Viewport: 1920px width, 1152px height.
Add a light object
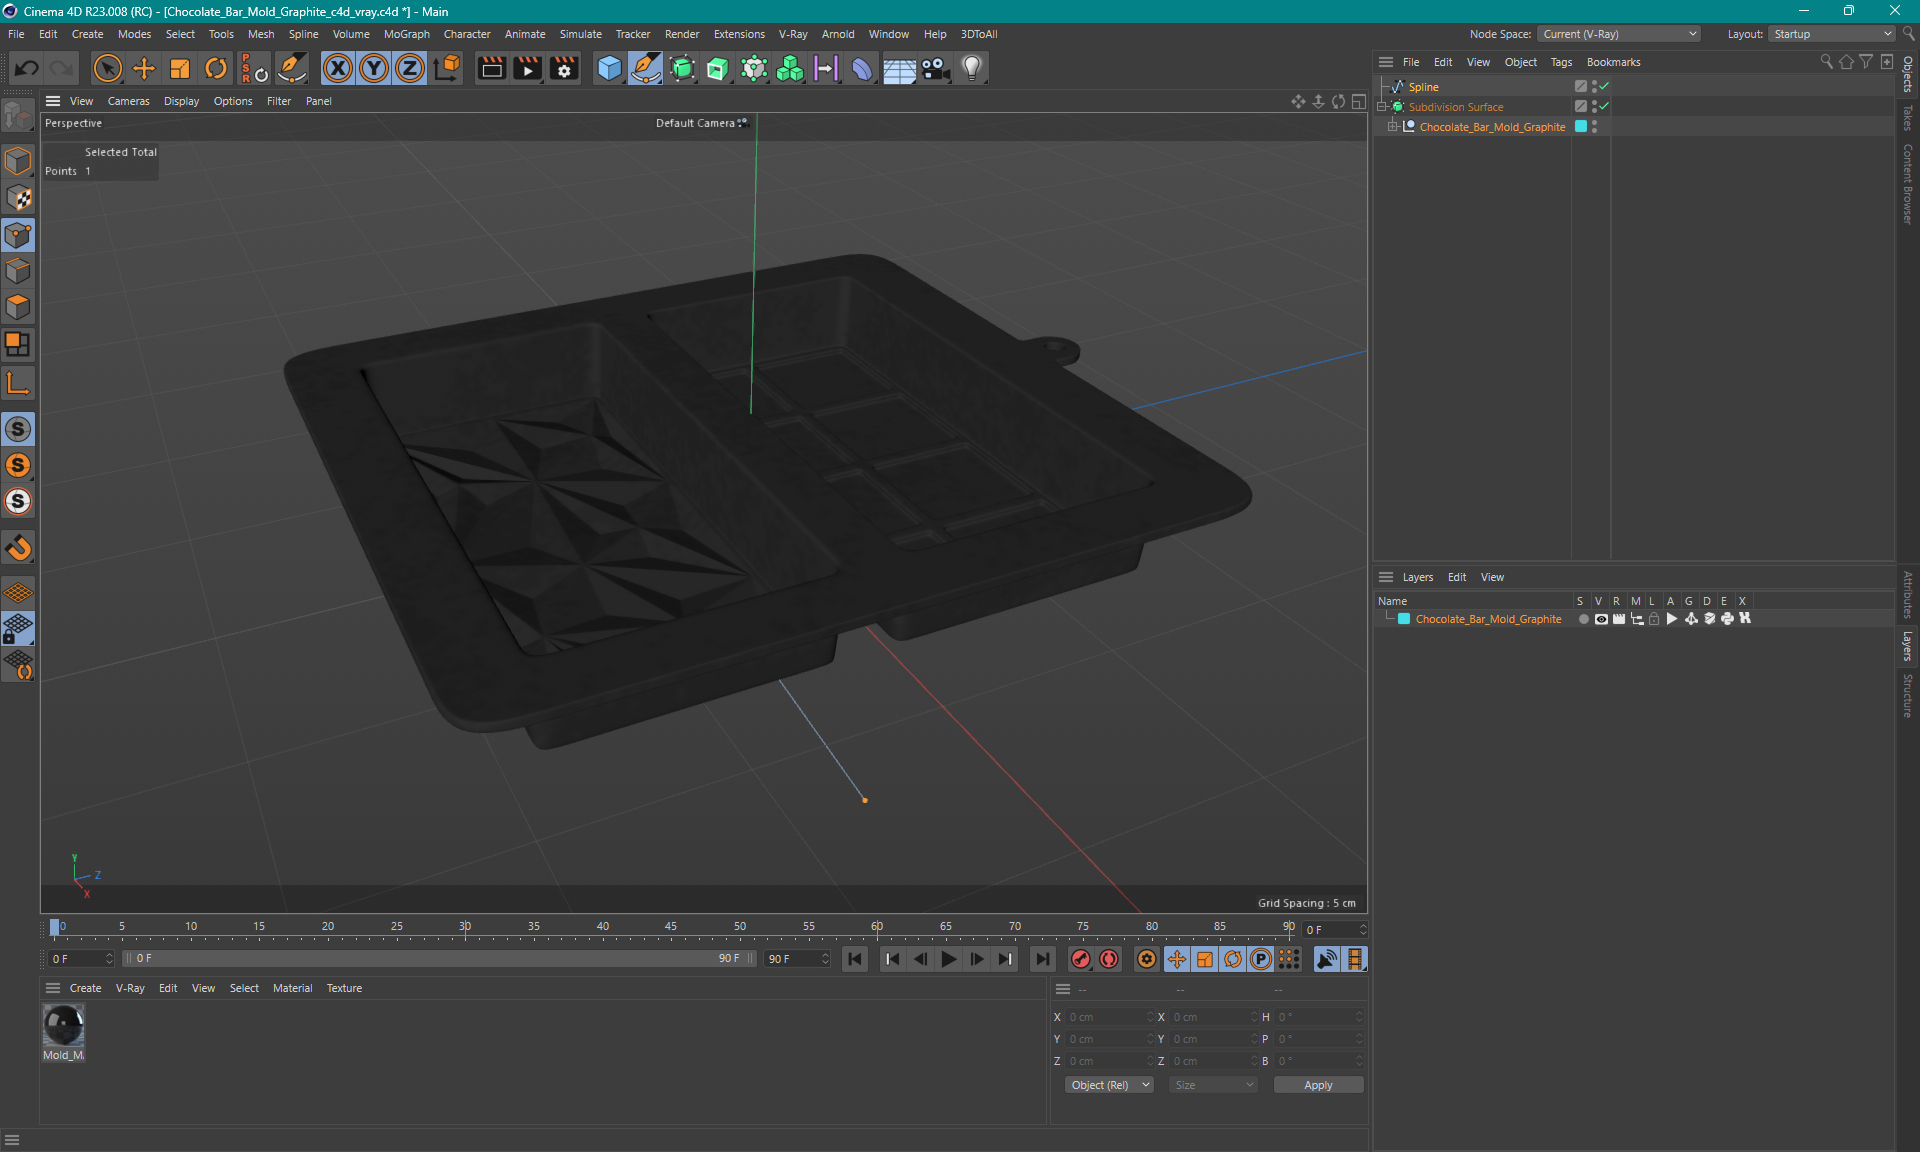[x=972, y=68]
